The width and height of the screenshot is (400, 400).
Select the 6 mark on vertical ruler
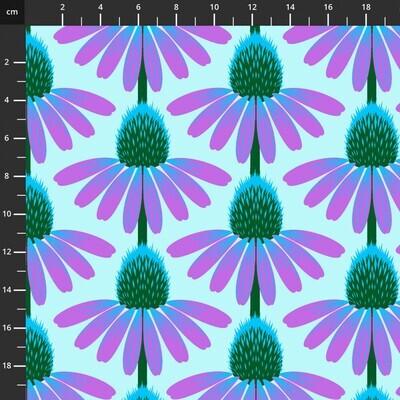(x=7, y=138)
